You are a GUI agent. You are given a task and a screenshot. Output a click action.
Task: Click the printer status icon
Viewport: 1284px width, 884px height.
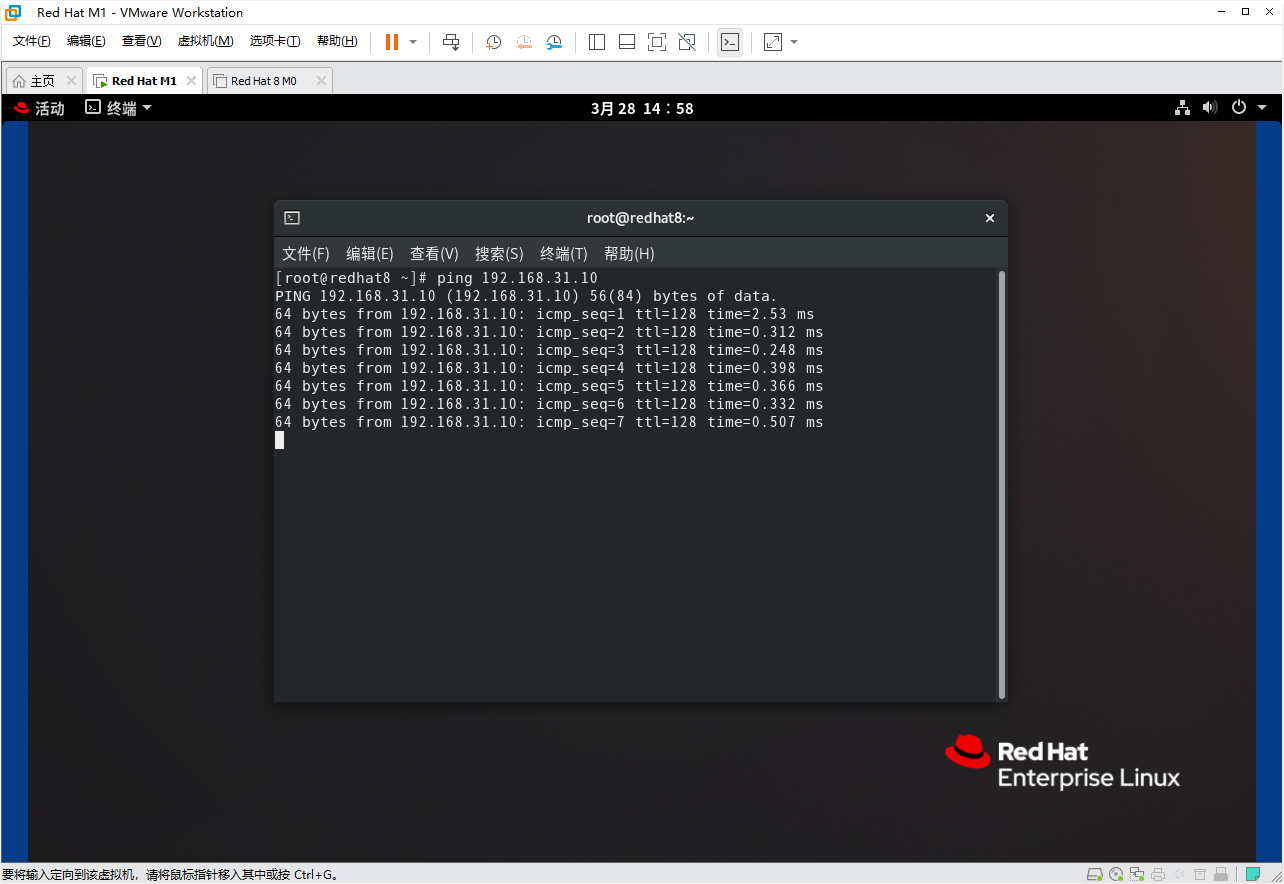(1158, 874)
